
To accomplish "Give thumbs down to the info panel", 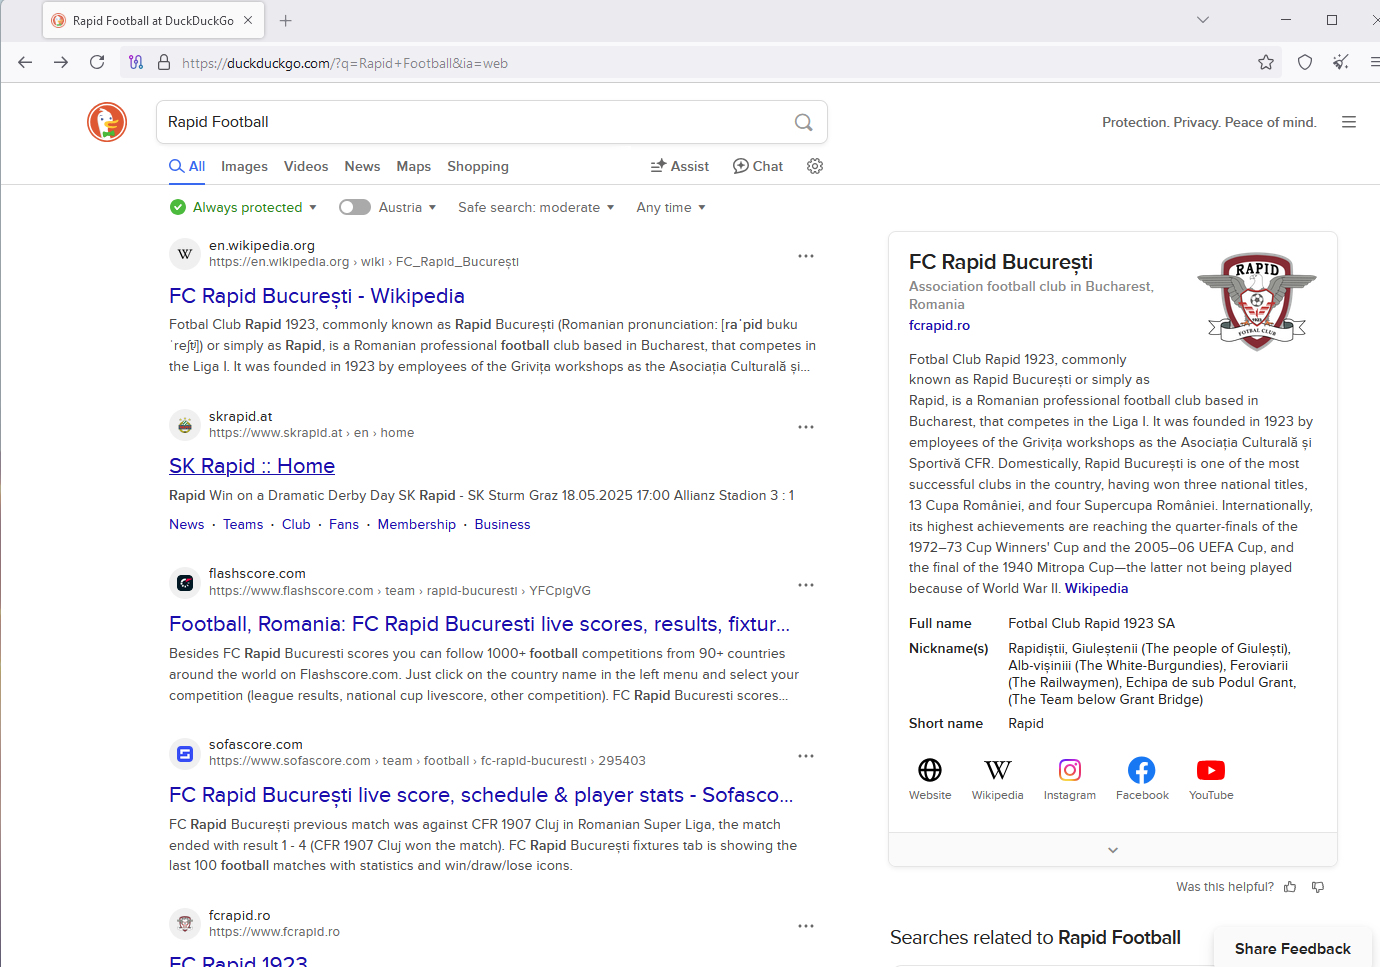I will (x=1318, y=887).
